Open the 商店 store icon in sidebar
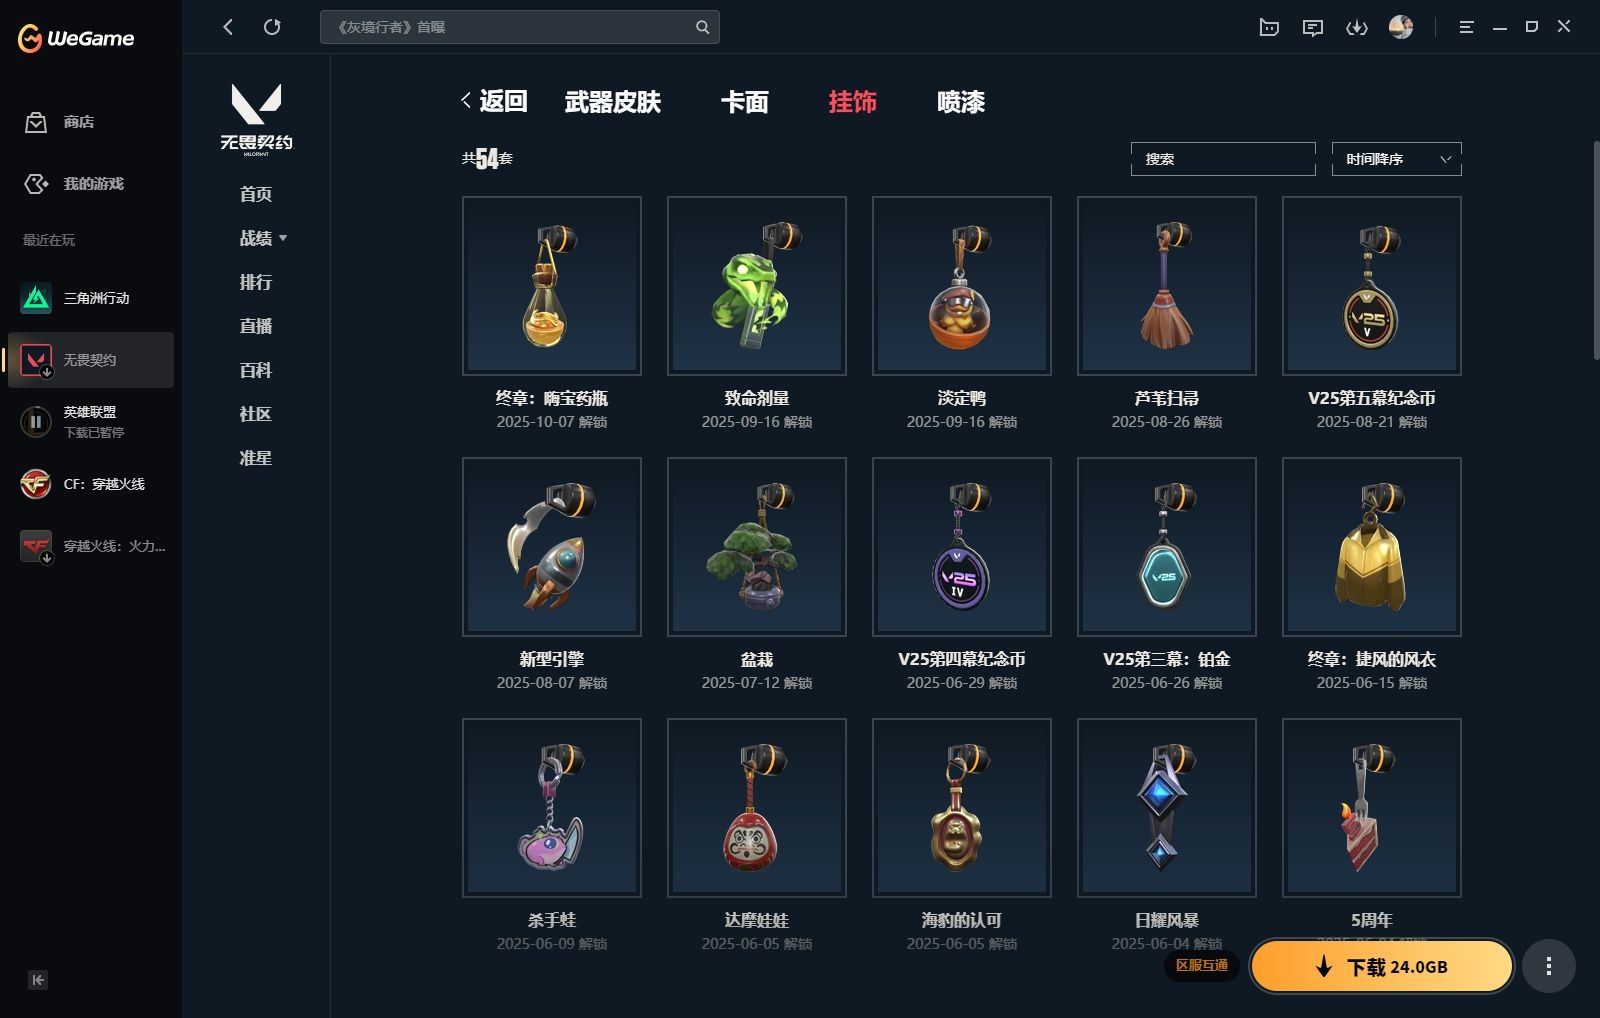This screenshot has height=1018, width=1600. coord(36,122)
